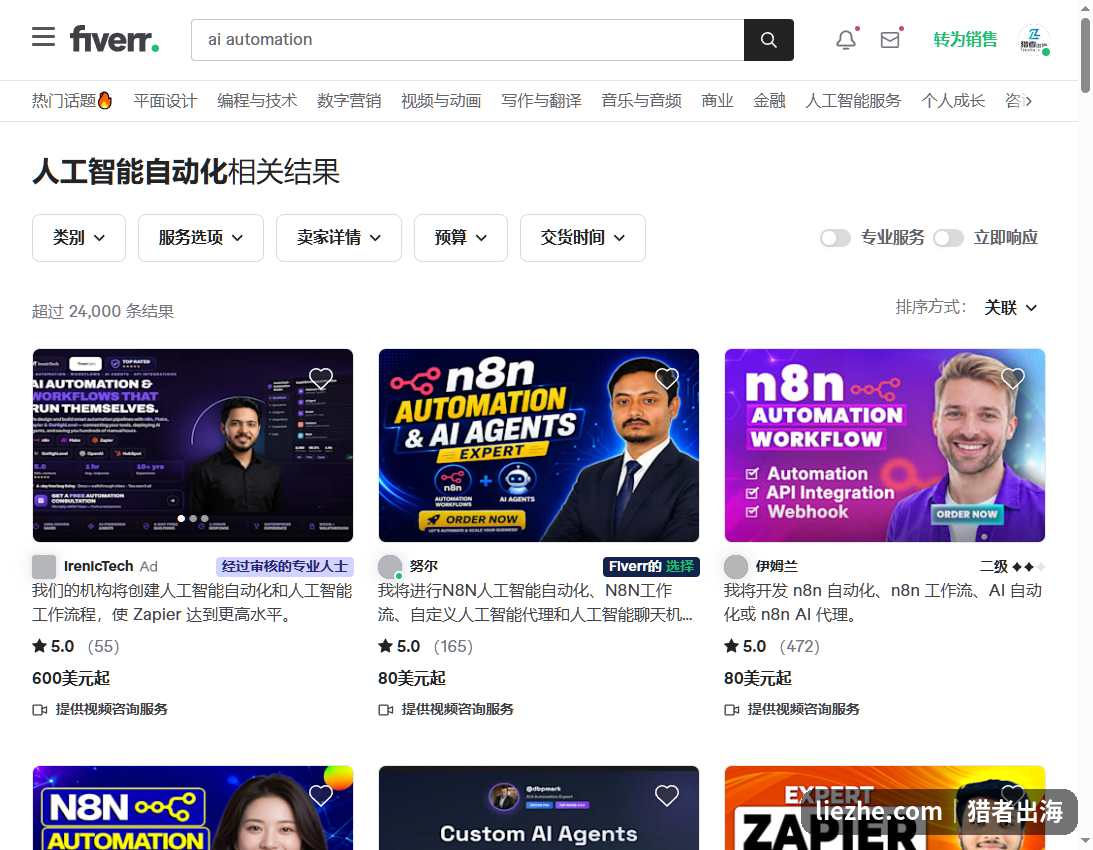This screenshot has height=850, width=1093.
Task: Click the 600美元起 price
Action: 71,678
